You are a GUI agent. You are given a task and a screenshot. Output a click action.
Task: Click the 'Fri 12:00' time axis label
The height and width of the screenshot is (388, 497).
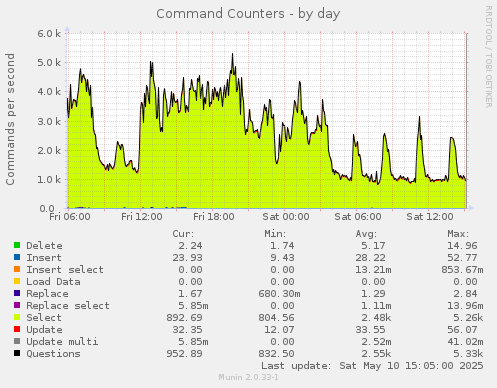click(x=142, y=217)
